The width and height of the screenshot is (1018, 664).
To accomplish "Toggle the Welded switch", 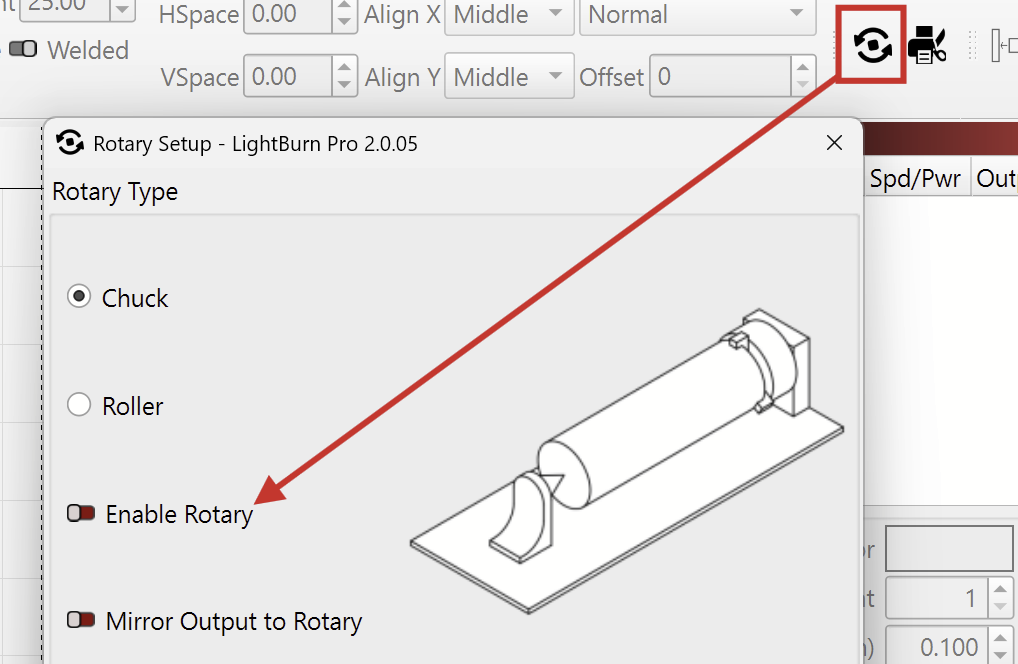I will [x=23, y=49].
